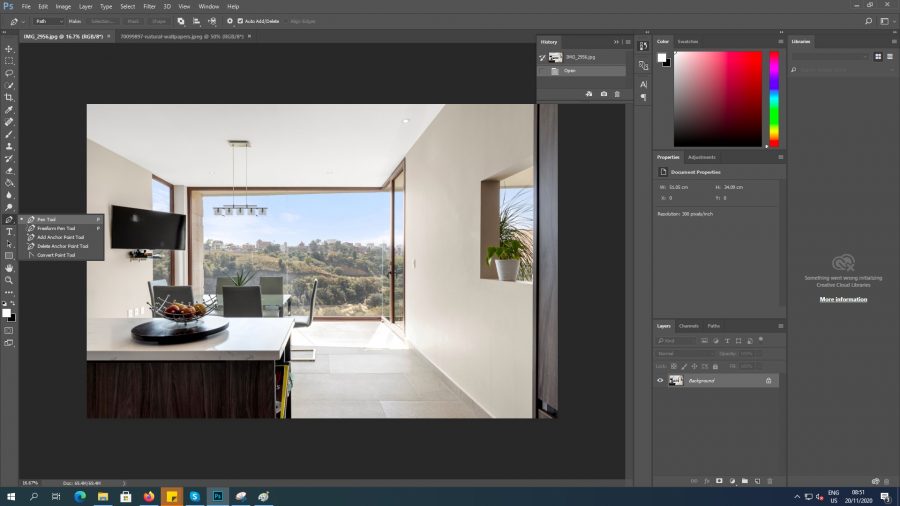Screen dimensions: 900x506
Task: Select the Zoom tool
Action: tap(9, 281)
